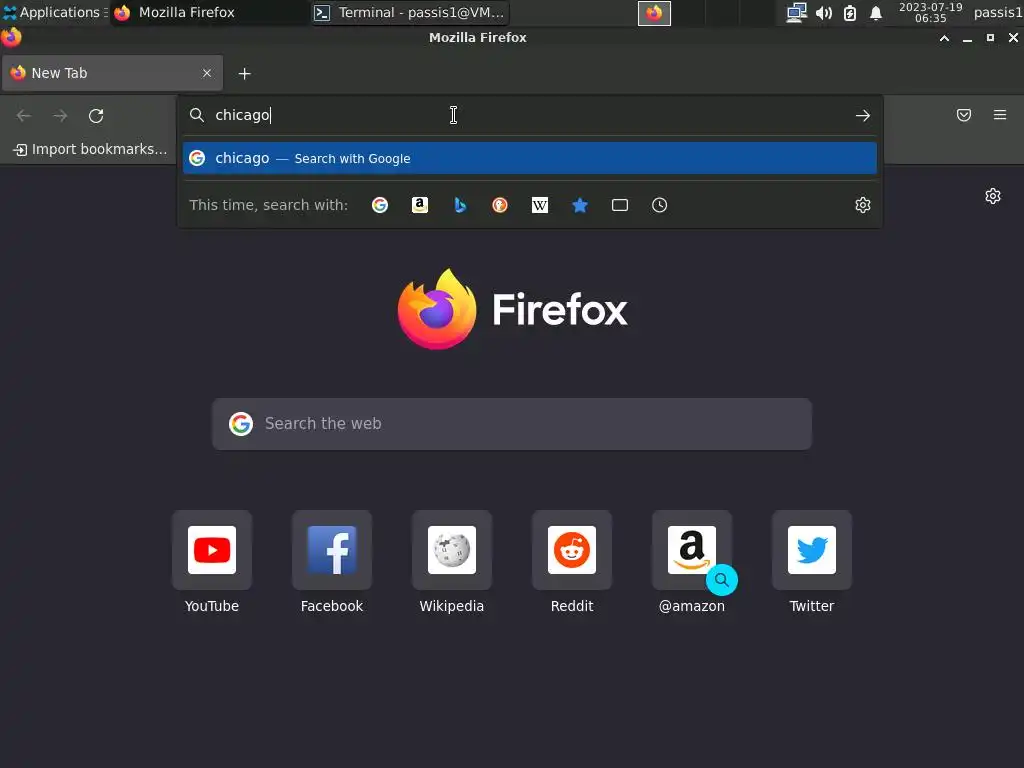Go forward one page
1024x768 pixels.
point(60,116)
